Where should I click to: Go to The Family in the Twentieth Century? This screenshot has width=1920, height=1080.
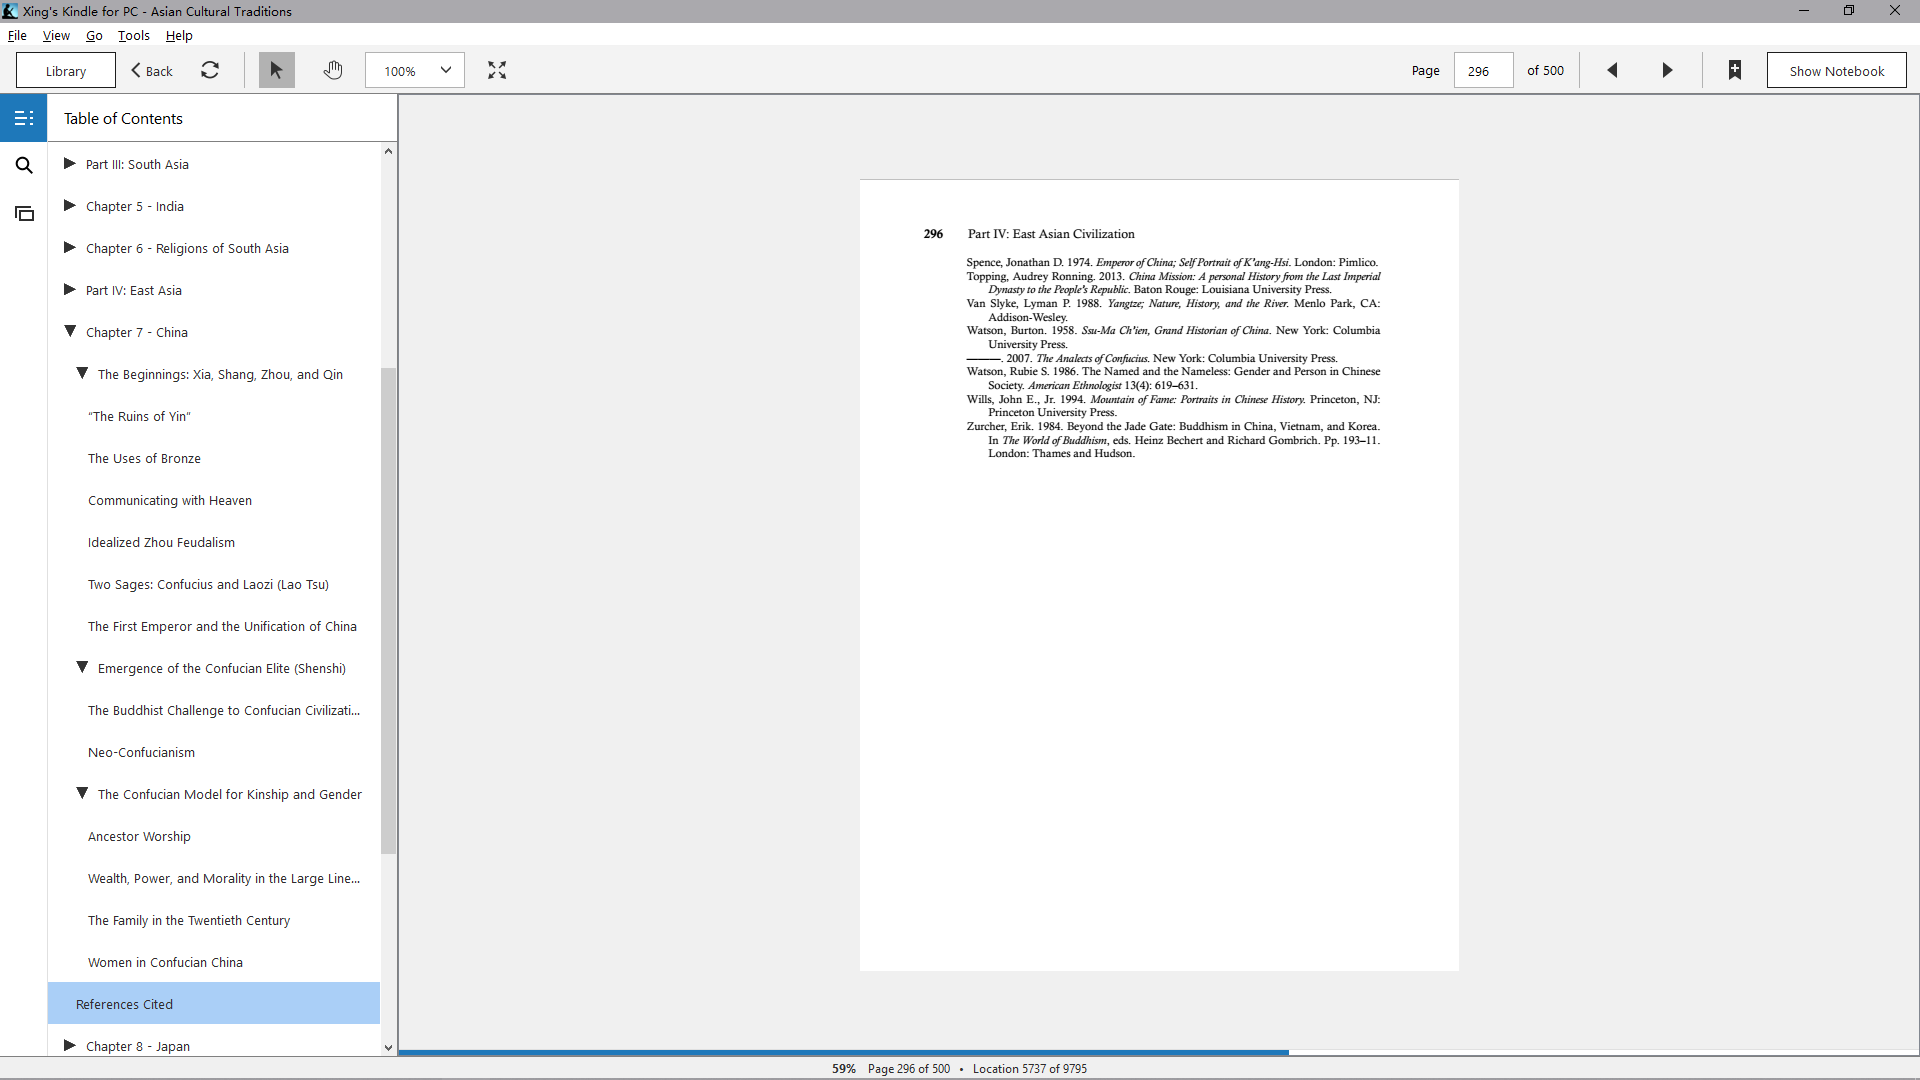pos(189,920)
